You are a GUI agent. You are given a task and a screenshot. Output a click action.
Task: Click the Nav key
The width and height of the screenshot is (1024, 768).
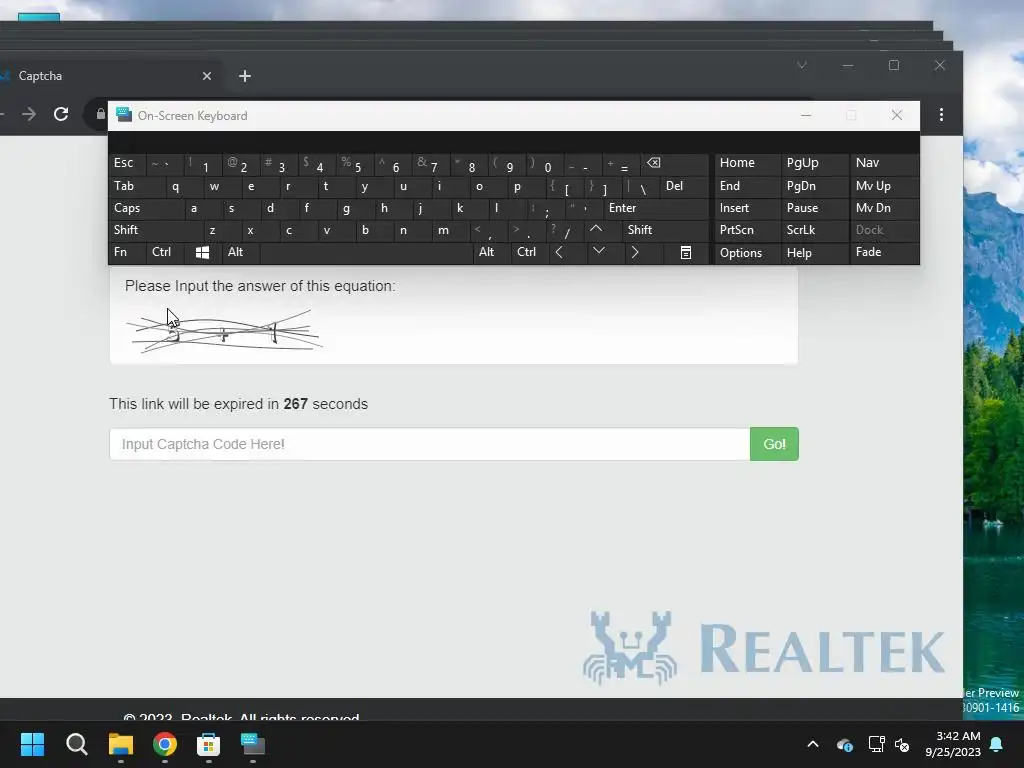tap(884, 163)
